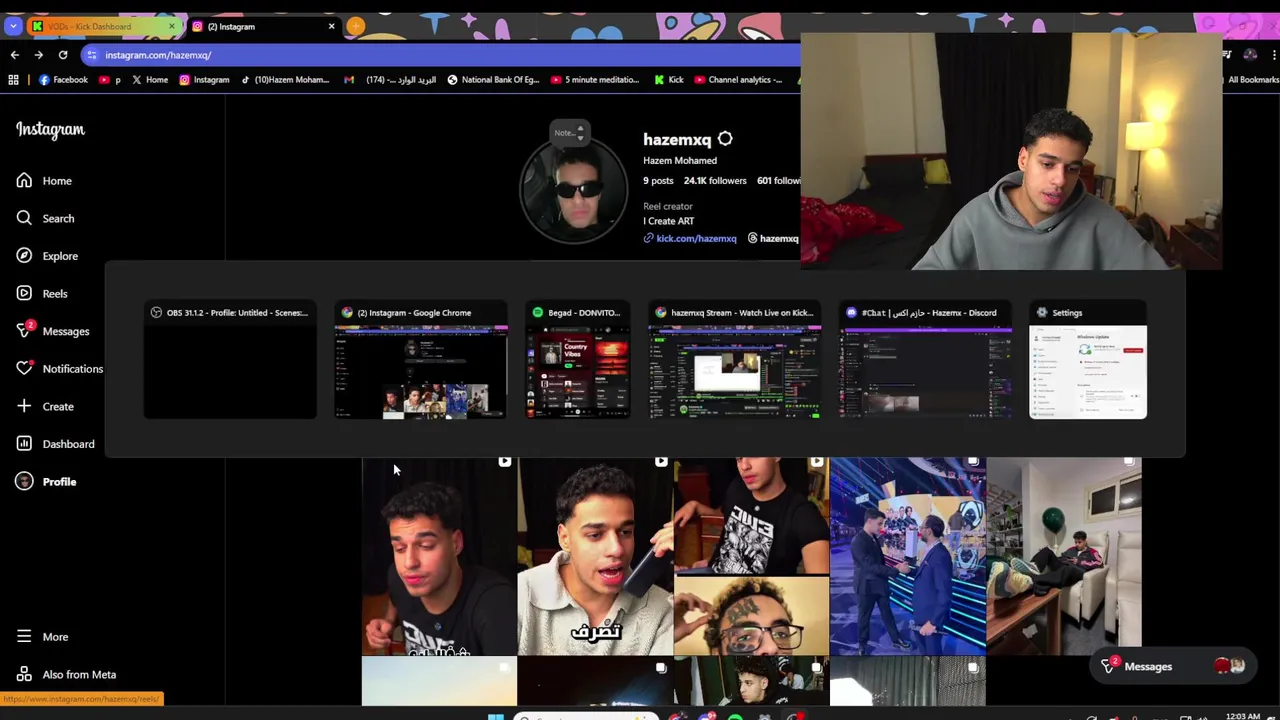This screenshot has width=1280, height=720.
Task: Open reel of man in black shirt gesturing
Action: click(x=439, y=557)
